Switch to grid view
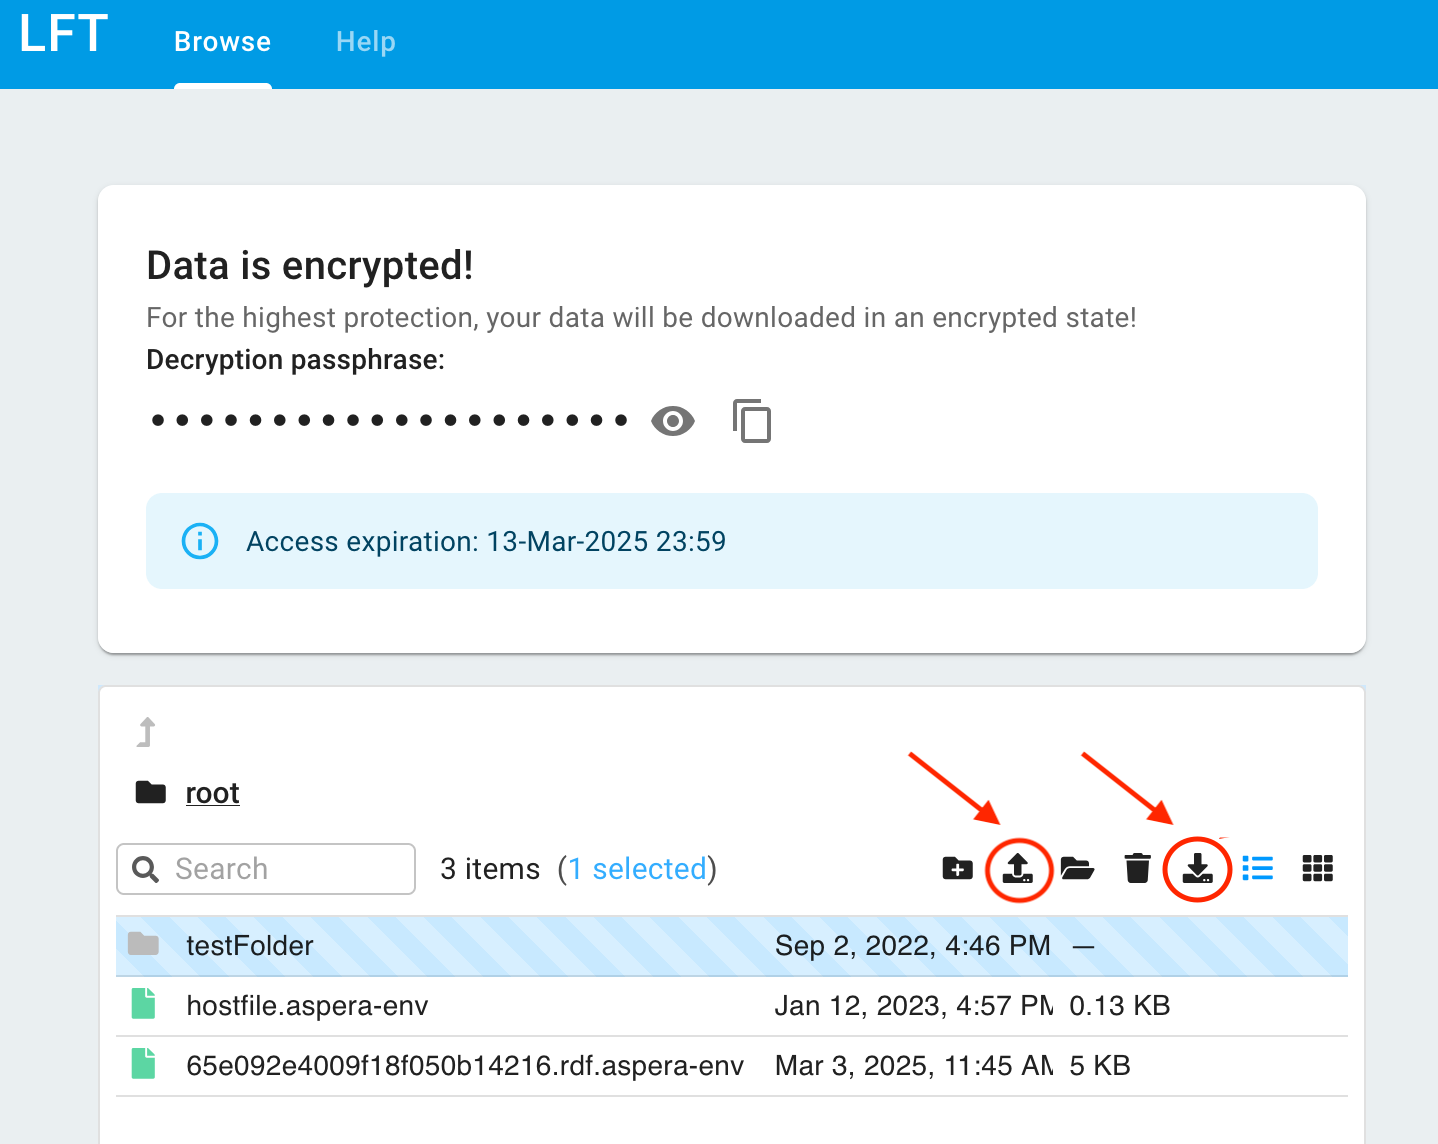Viewport: 1438px width, 1144px height. (1317, 868)
